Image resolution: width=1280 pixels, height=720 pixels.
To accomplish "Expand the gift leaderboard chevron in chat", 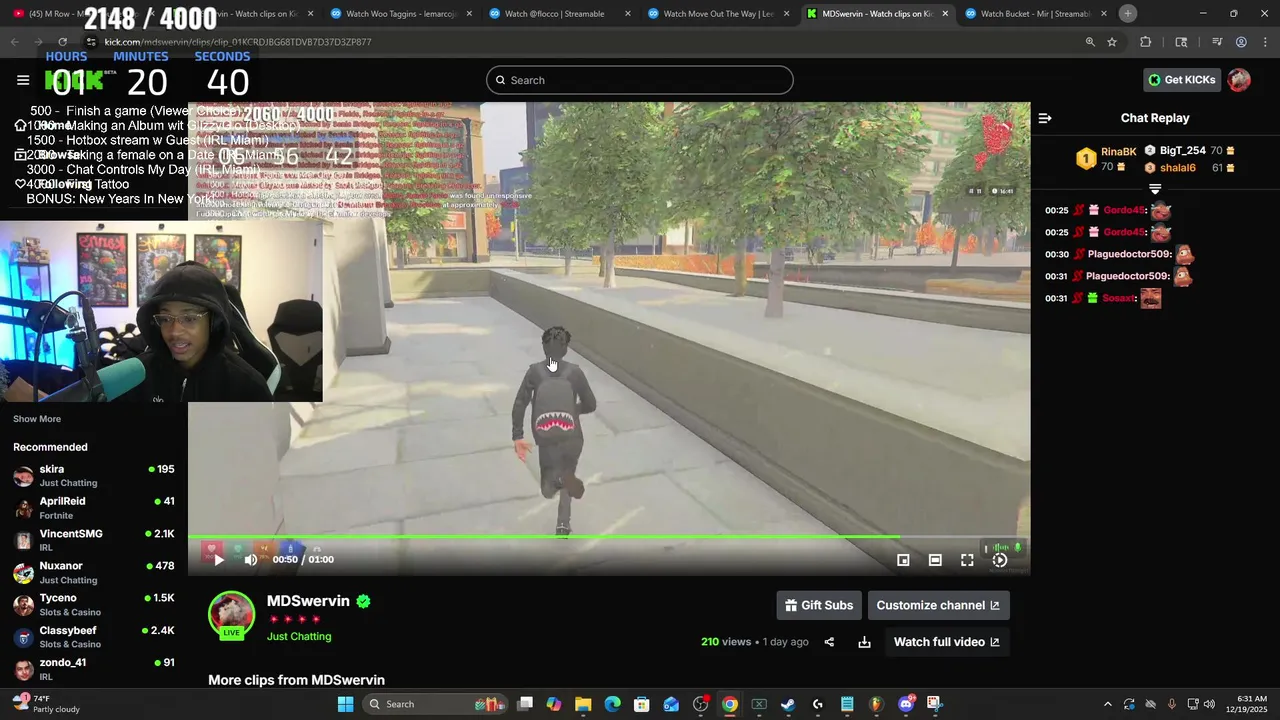I will [x=1155, y=188].
